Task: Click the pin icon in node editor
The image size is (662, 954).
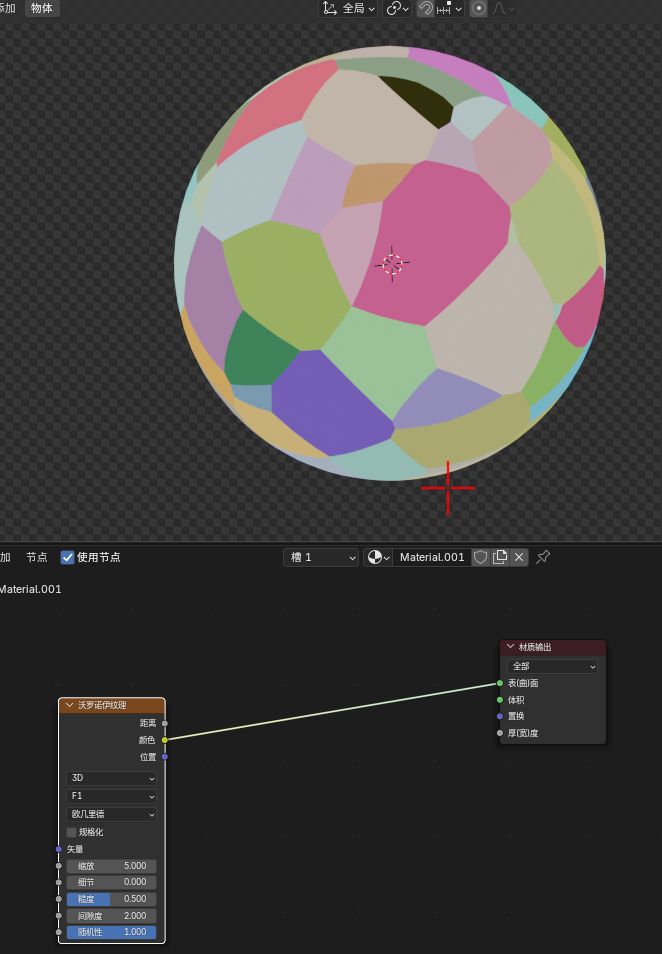Action: pos(544,557)
